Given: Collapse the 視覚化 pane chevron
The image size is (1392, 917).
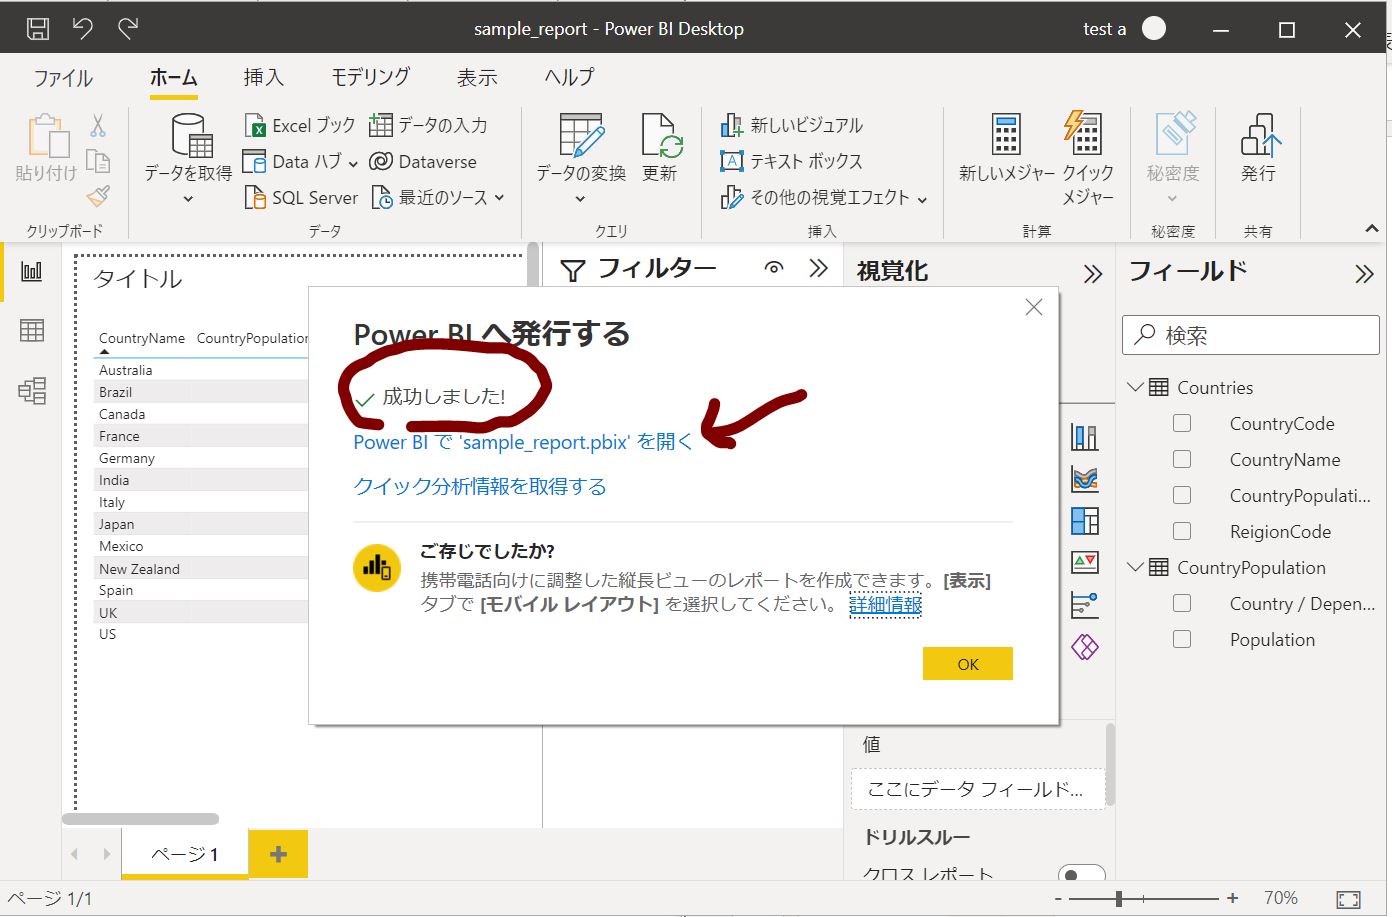Looking at the screenshot, I should click(x=1093, y=274).
